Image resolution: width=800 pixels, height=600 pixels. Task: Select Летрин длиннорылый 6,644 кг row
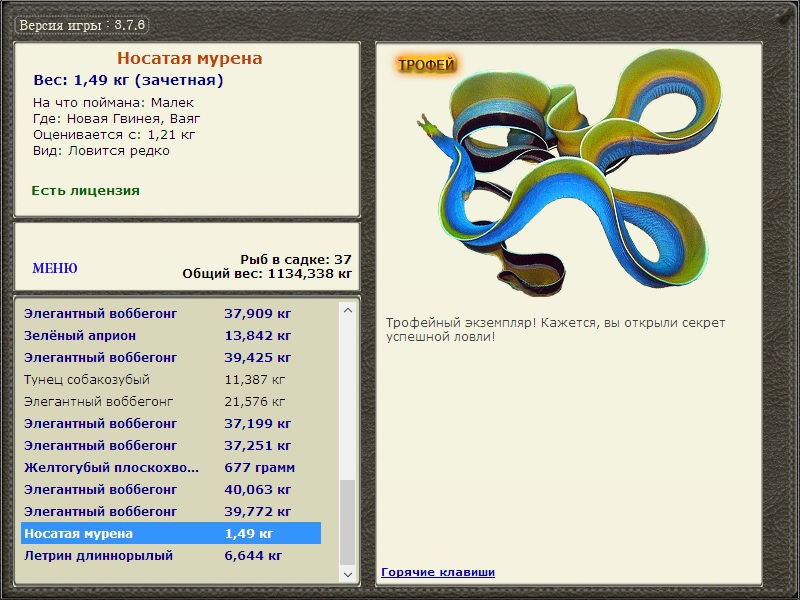click(x=171, y=555)
